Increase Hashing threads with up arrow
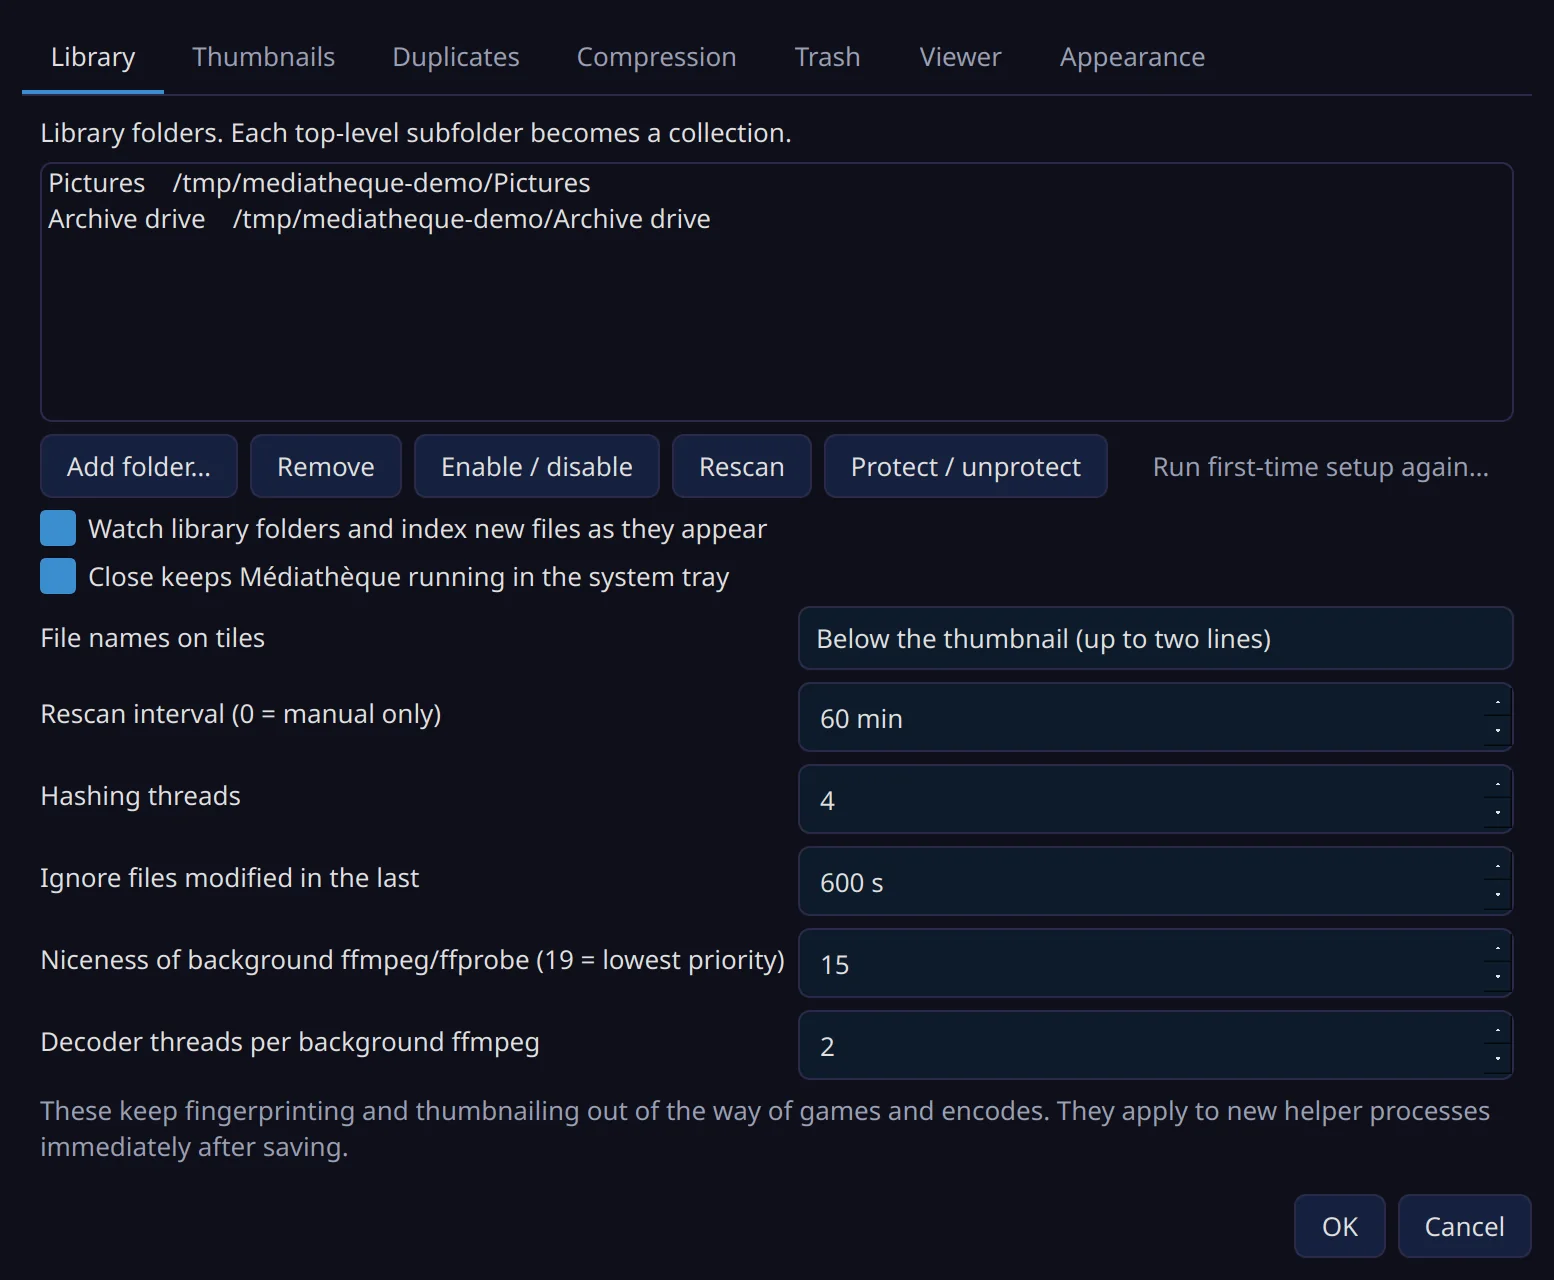The height and width of the screenshot is (1280, 1554). pyautogui.click(x=1498, y=784)
